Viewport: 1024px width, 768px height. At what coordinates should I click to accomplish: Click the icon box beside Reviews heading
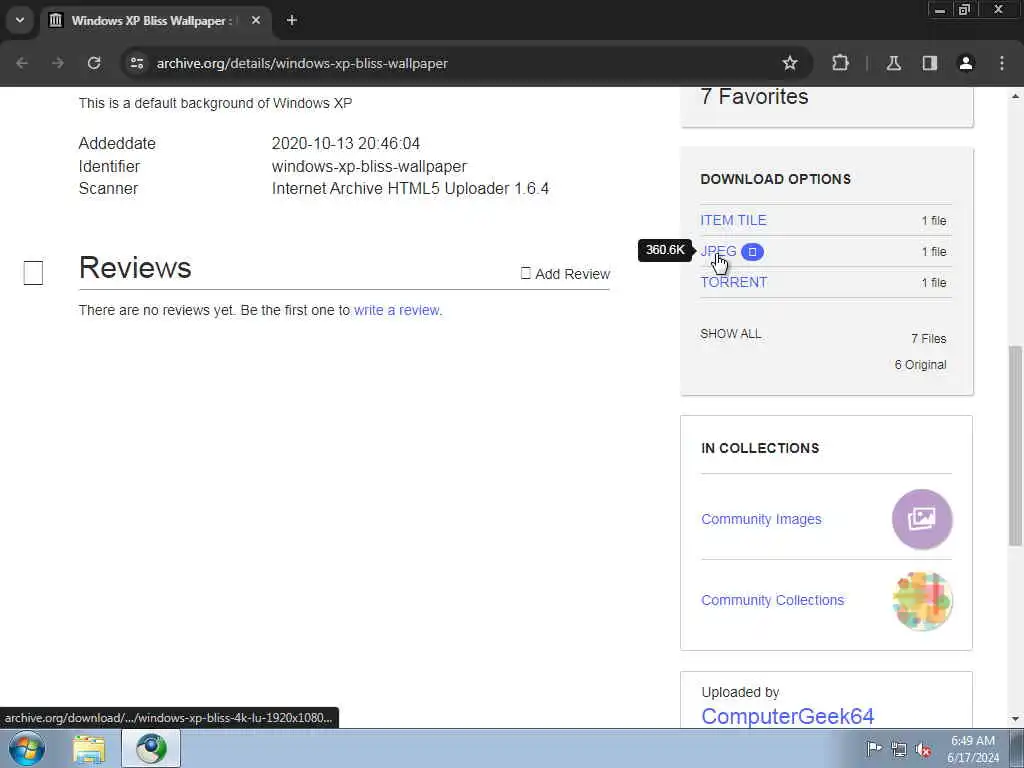click(x=33, y=273)
